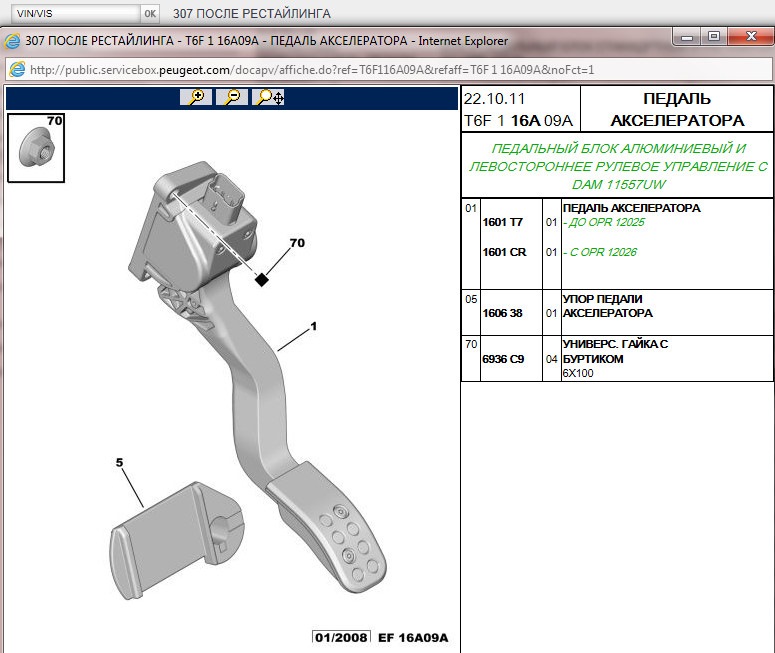Click callout number 5 near the pedal stop
This screenshot has height=653, width=775.
point(119,463)
